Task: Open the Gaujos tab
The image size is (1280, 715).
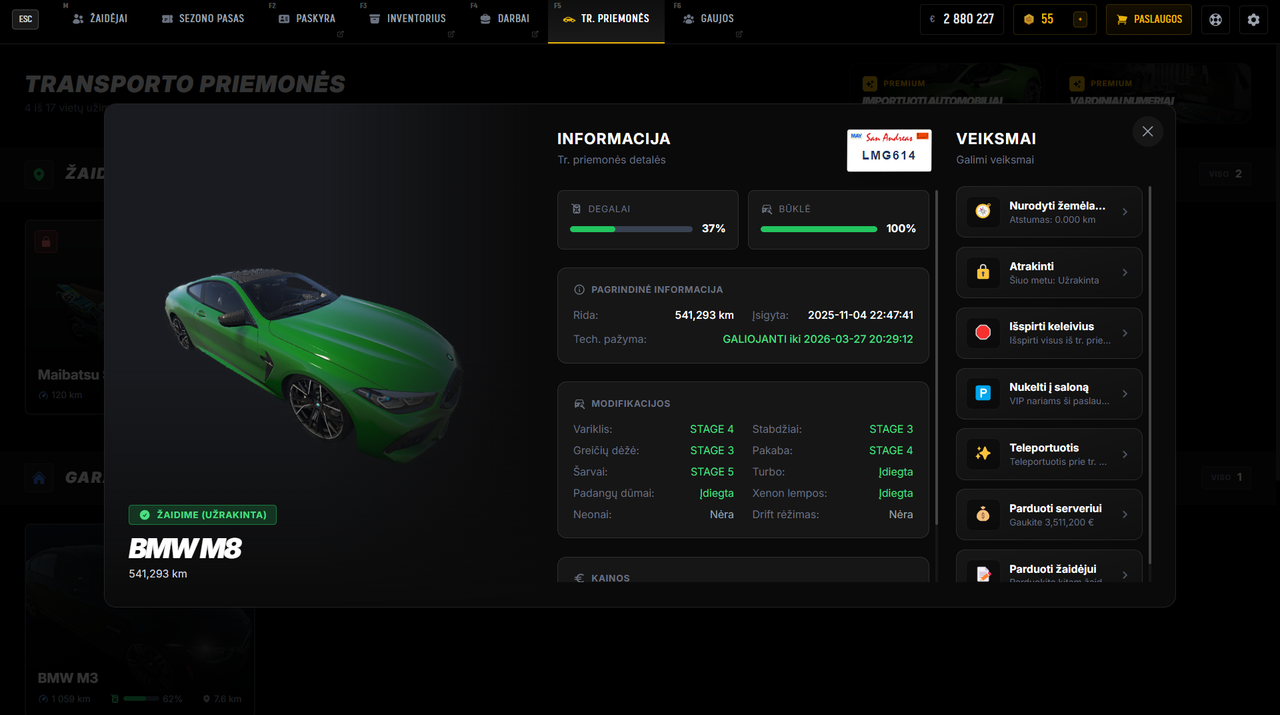Action: tap(708, 19)
